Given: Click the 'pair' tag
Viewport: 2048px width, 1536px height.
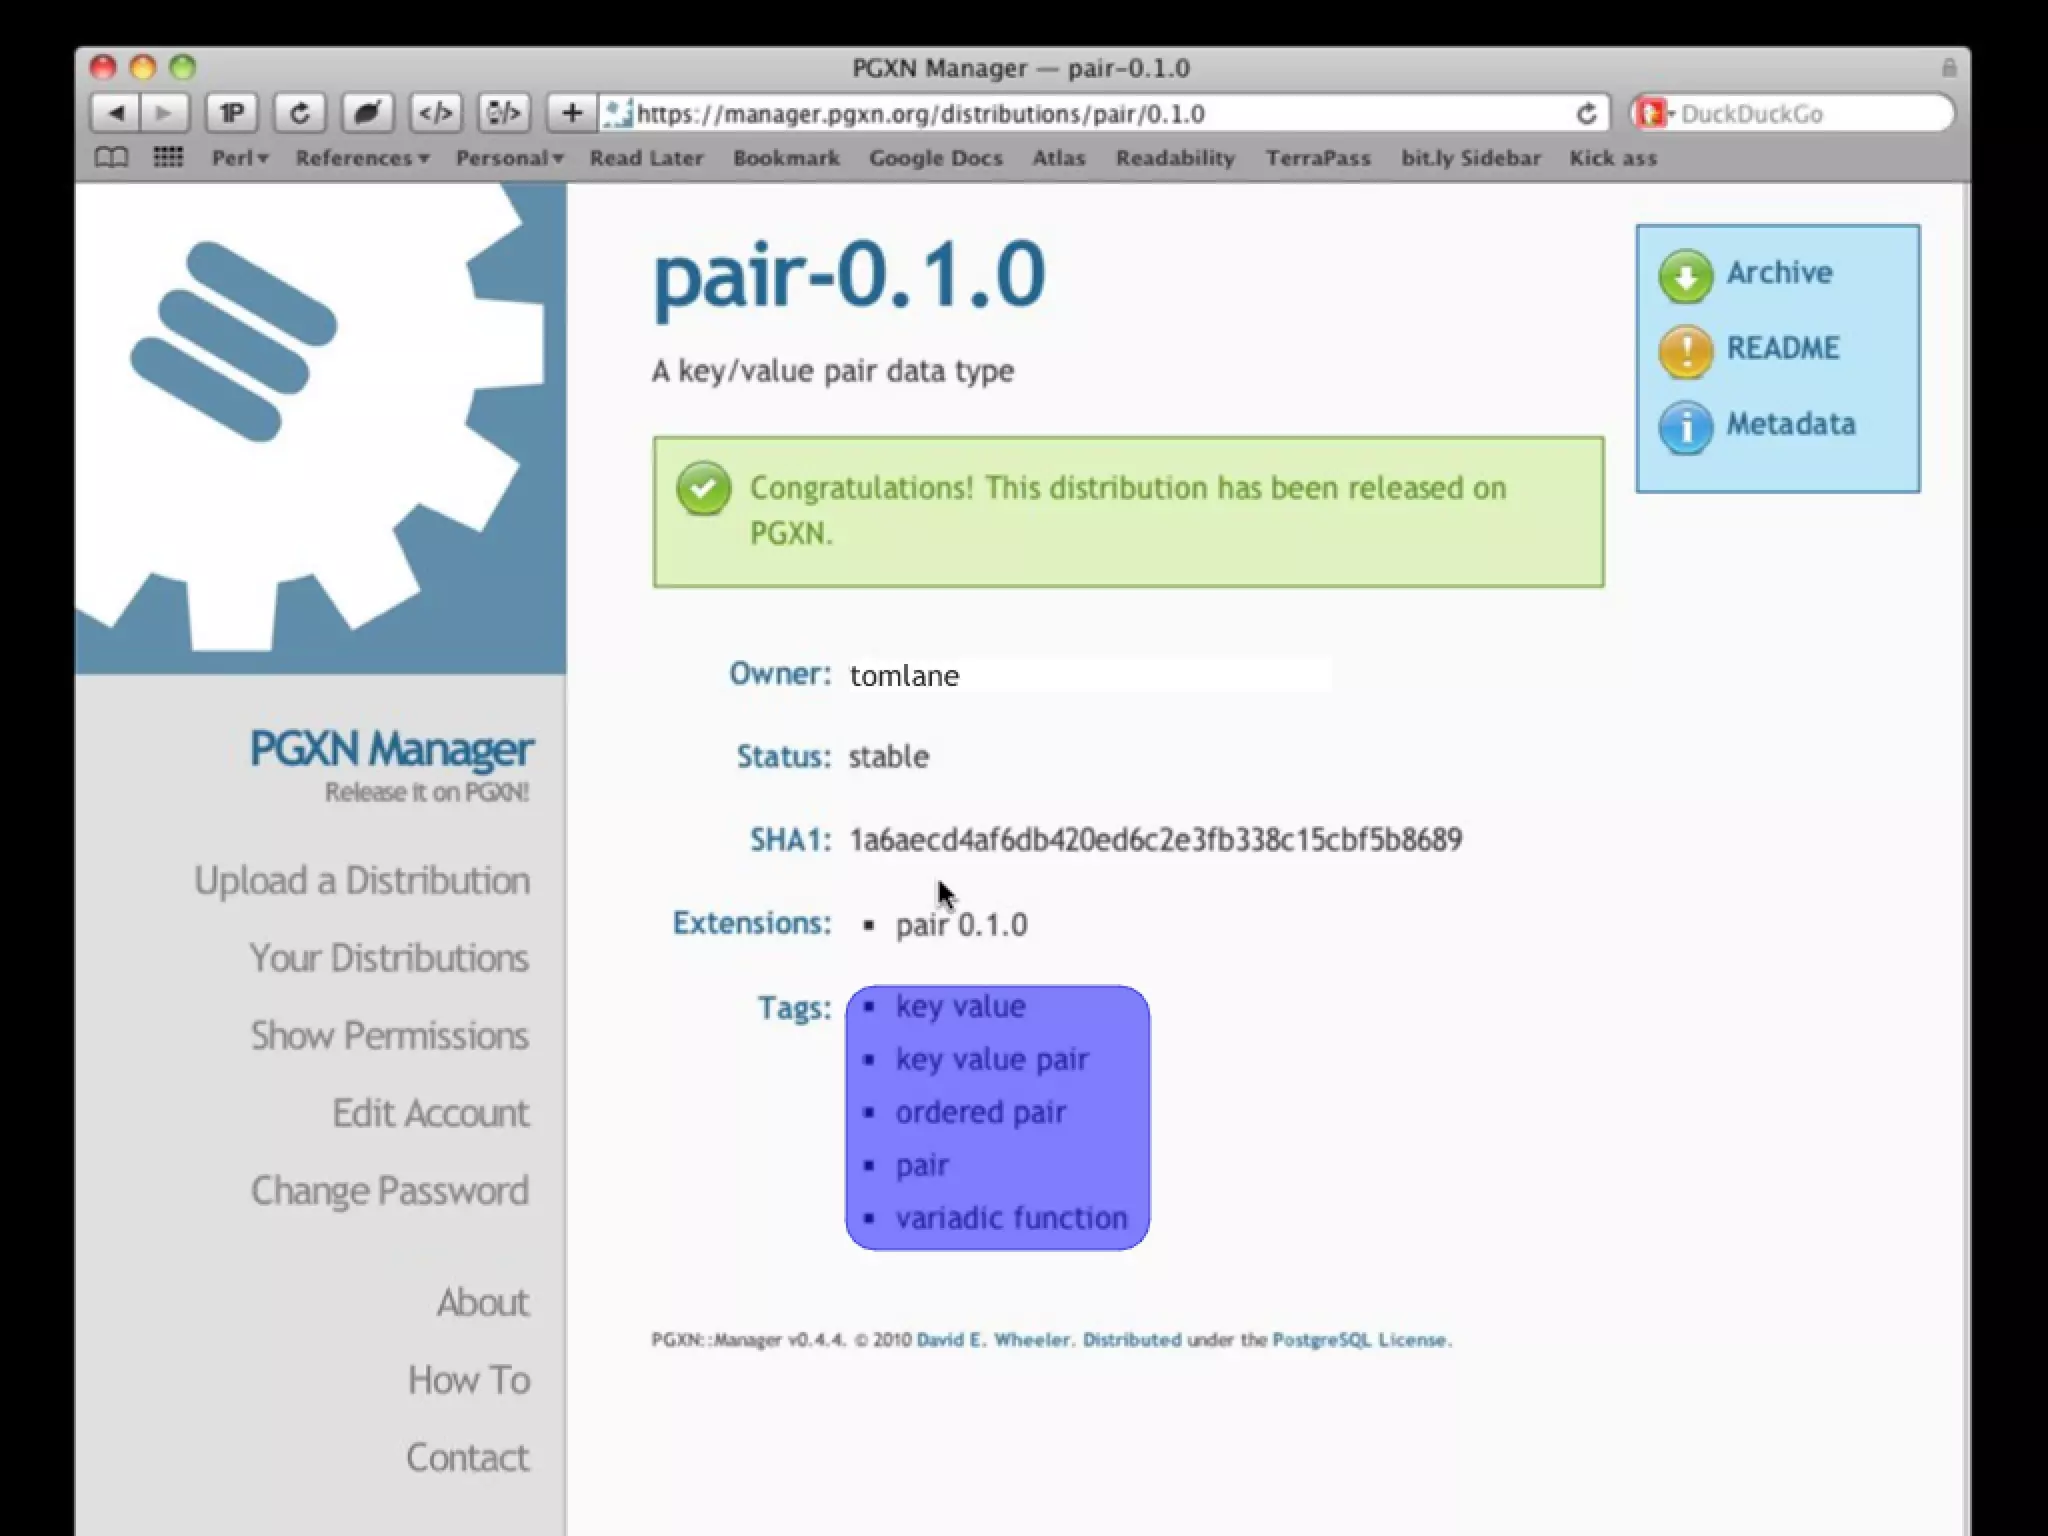Looking at the screenshot, I should [x=922, y=1166].
